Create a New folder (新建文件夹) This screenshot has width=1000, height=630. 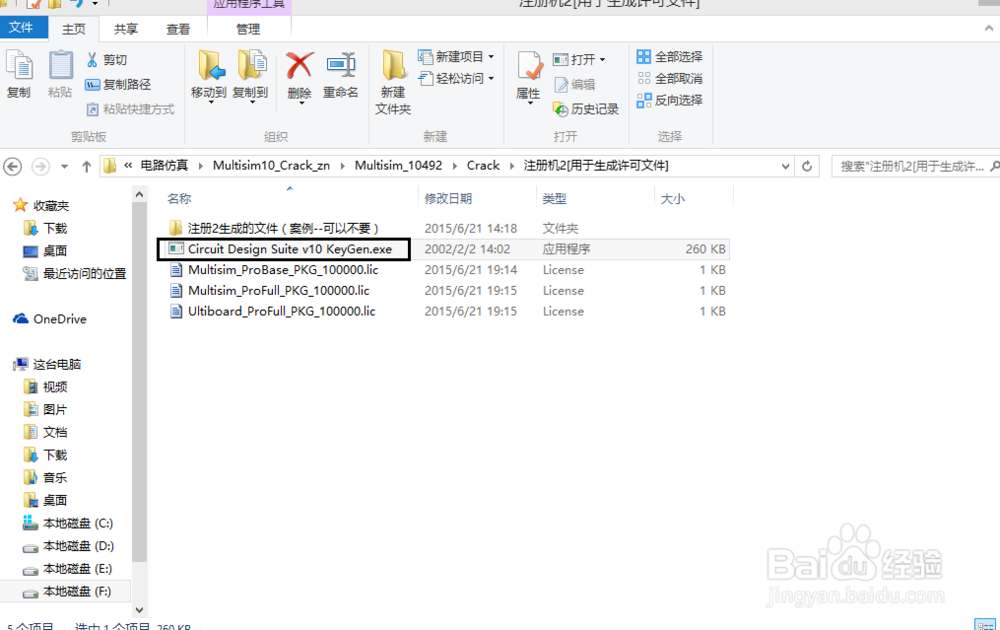[x=393, y=82]
